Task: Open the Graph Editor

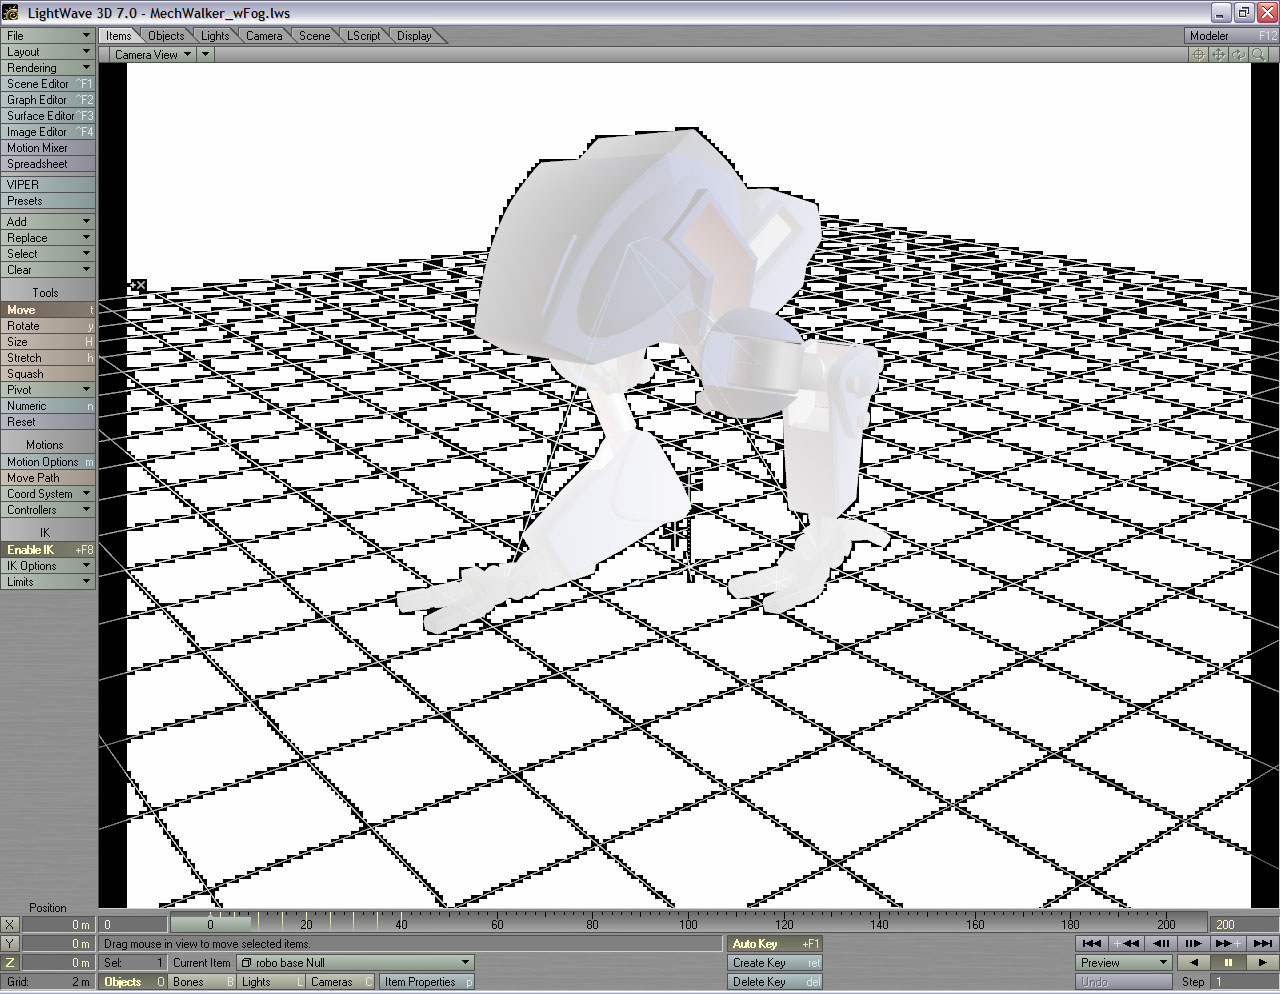Action: [x=48, y=100]
